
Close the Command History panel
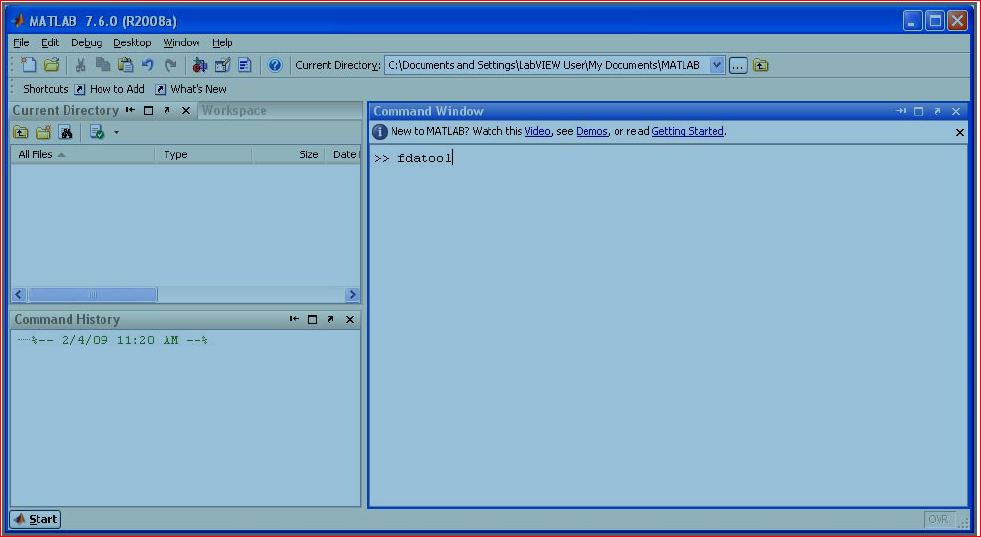tap(350, 319)
